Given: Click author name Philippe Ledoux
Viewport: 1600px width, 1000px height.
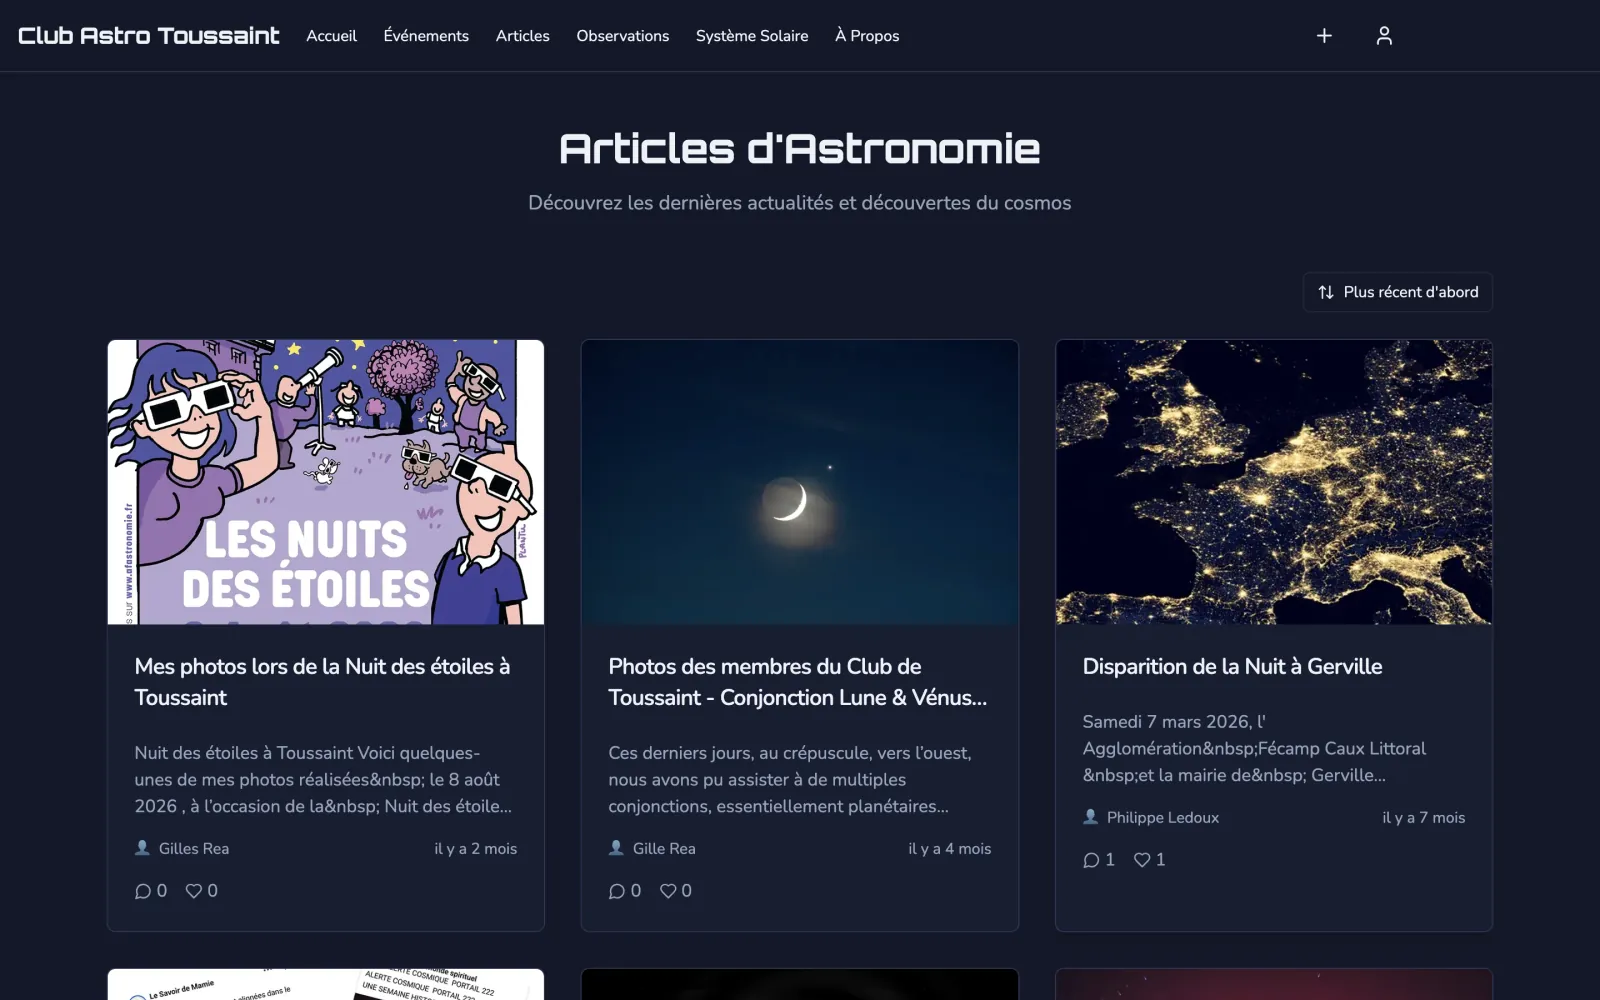Looking at the screenshot, I should click(x=1163, y=817).
